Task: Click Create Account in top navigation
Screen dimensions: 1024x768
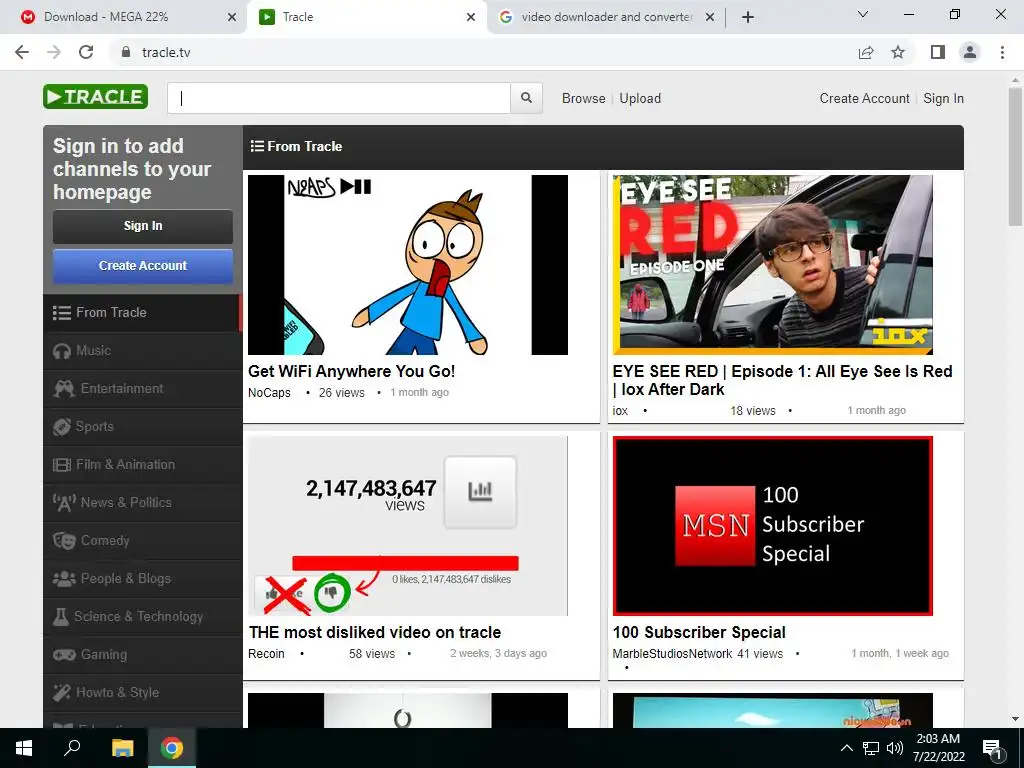Action: point(864,98)
